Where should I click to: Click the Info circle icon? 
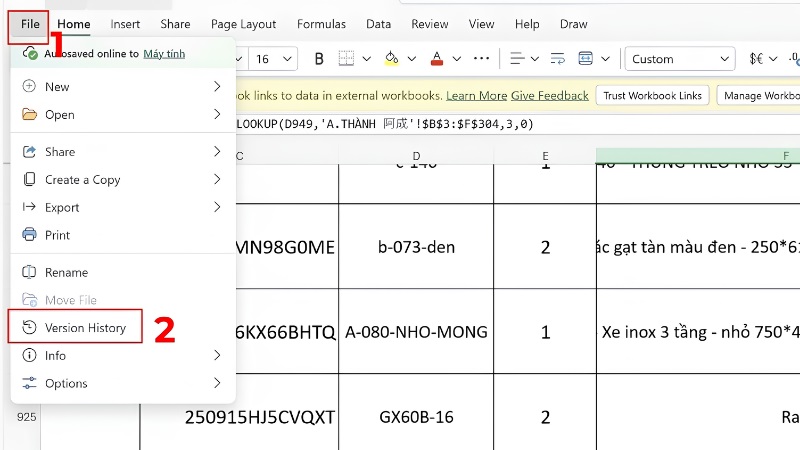[x=30, y=355]
